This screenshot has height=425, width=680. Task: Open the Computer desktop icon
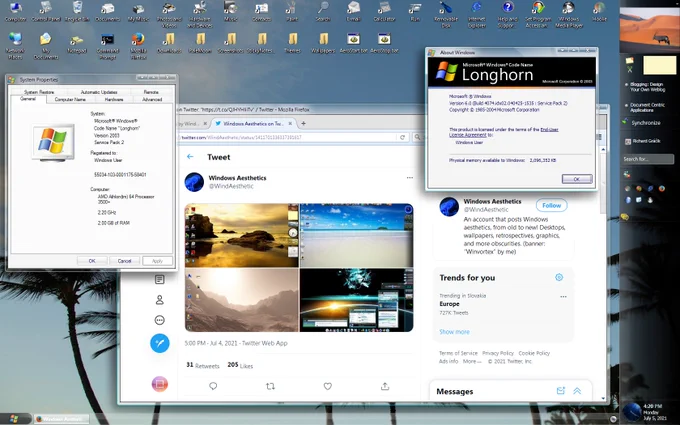pos(16,11)
